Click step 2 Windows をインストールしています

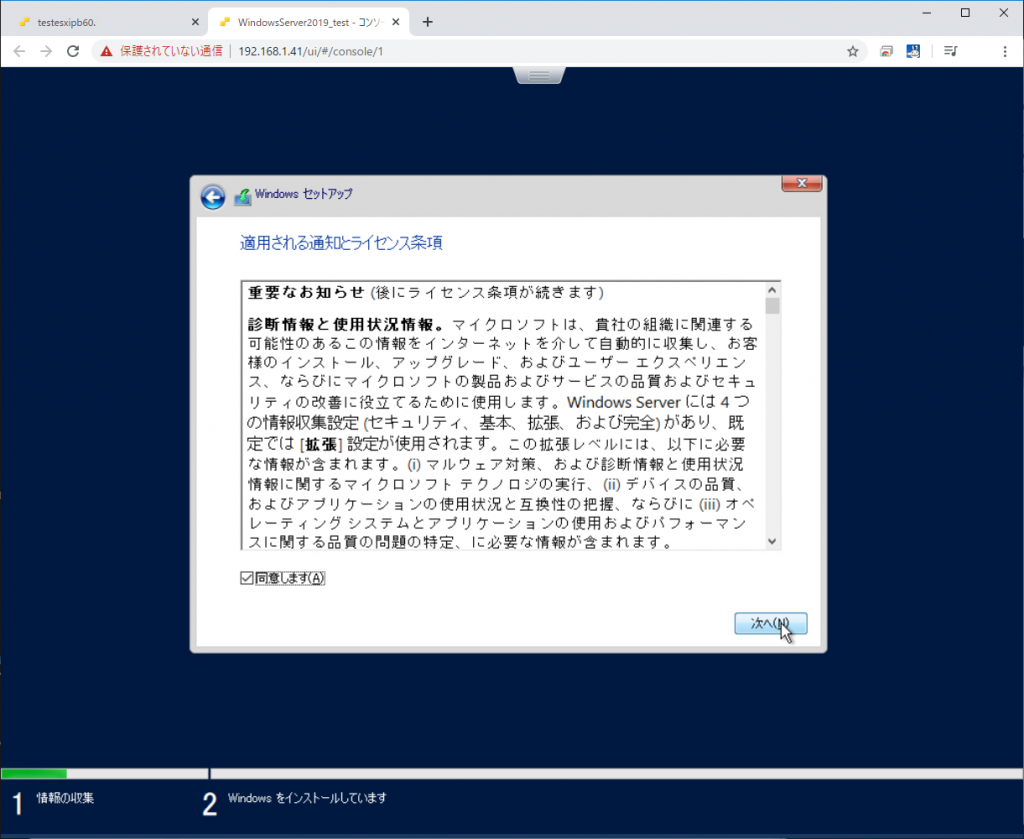307,798
